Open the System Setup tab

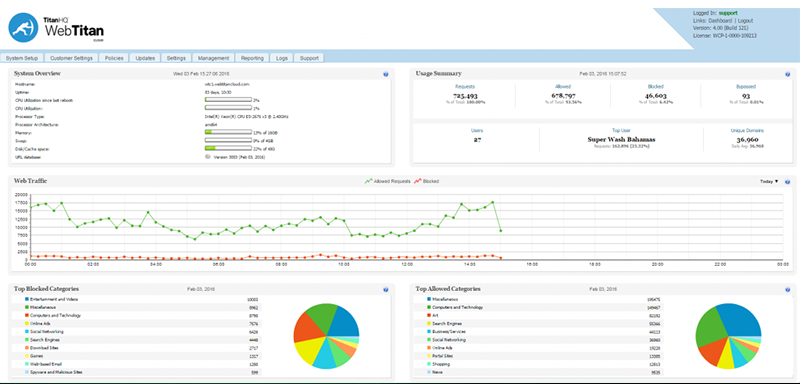click(x=22, y=58)
